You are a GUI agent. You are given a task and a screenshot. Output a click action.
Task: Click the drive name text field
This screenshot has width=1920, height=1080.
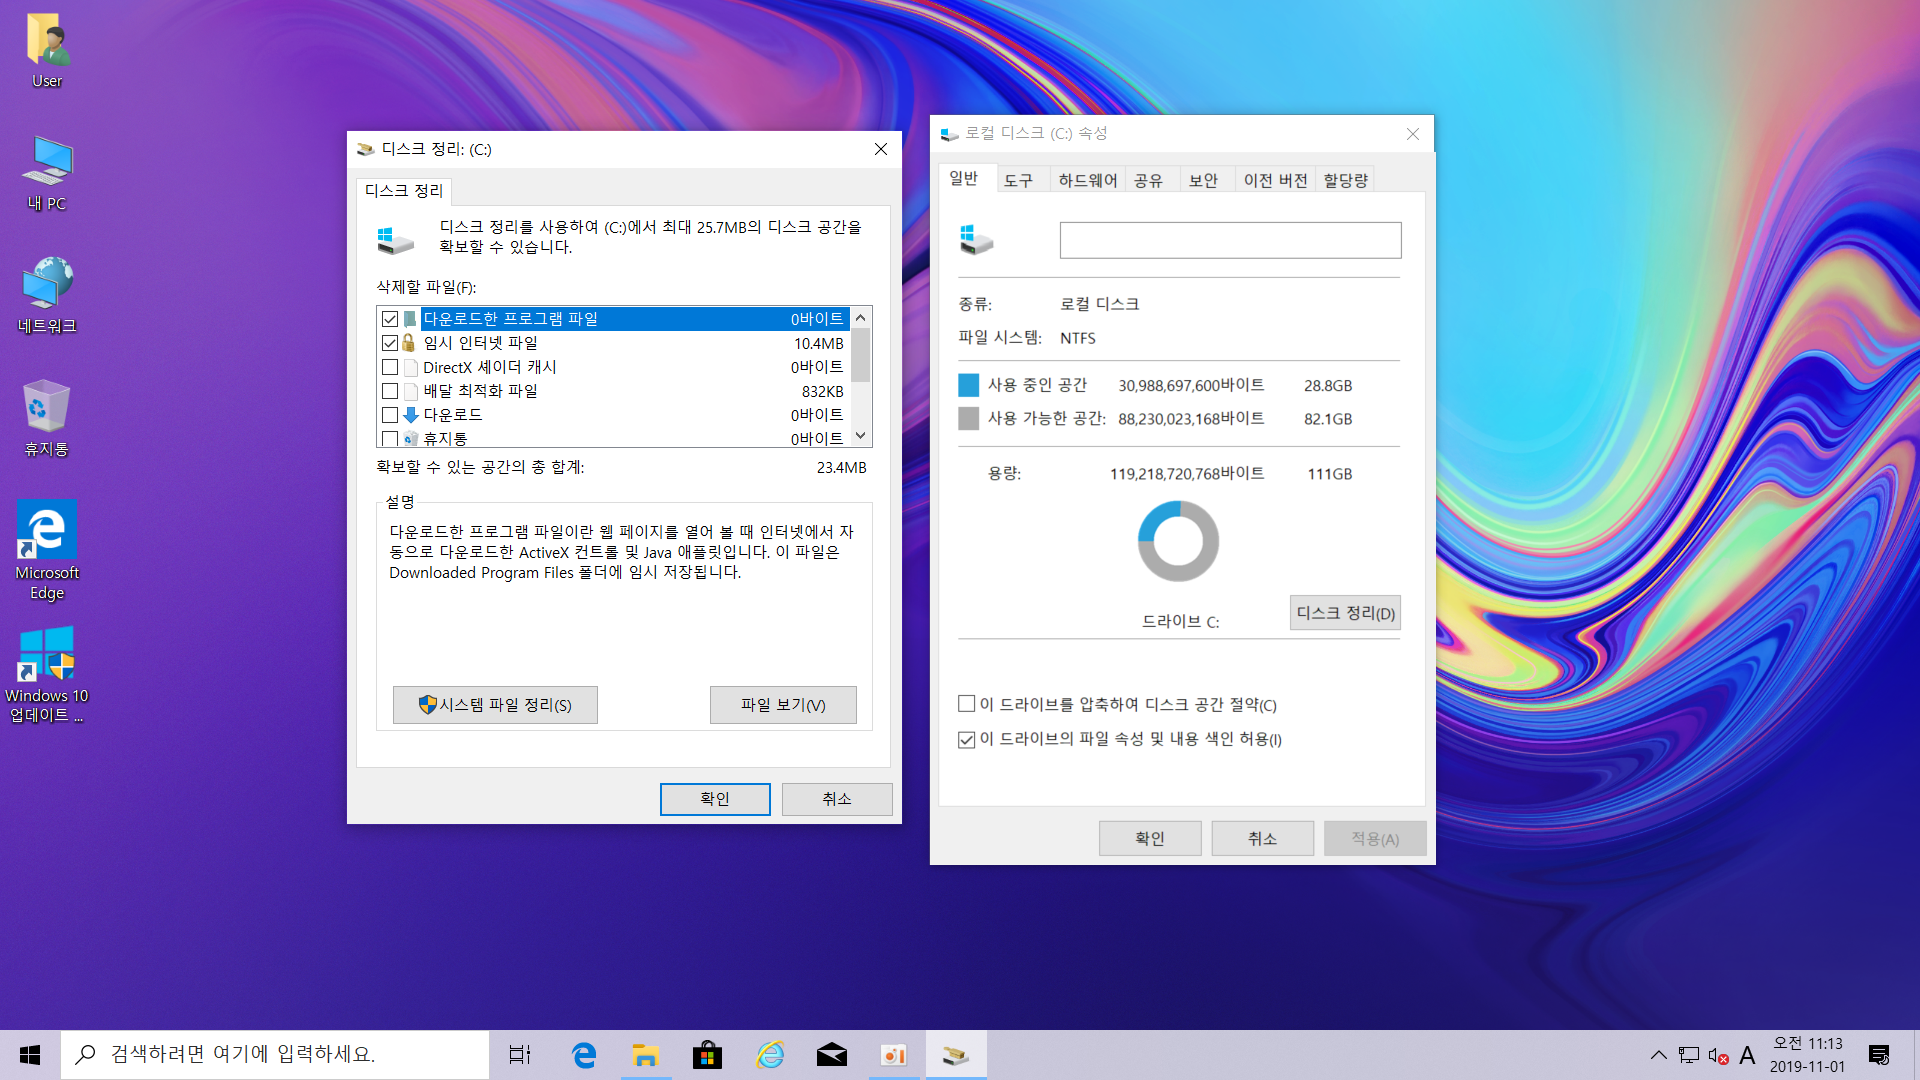1230,240
